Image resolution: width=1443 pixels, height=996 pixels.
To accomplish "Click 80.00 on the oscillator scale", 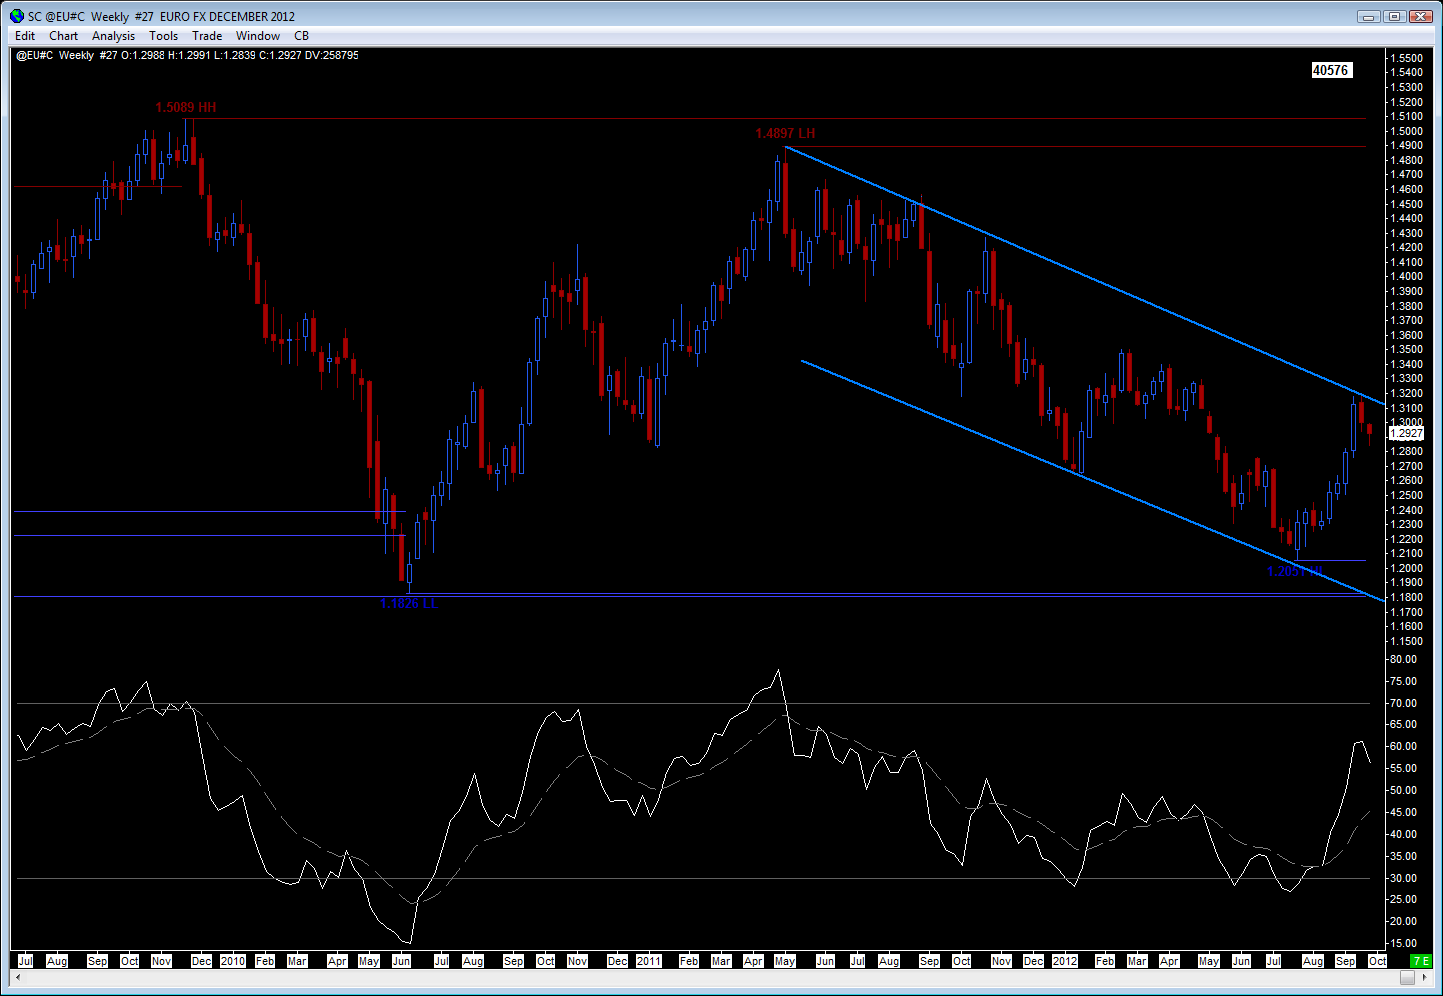I will pos(1403,659).
